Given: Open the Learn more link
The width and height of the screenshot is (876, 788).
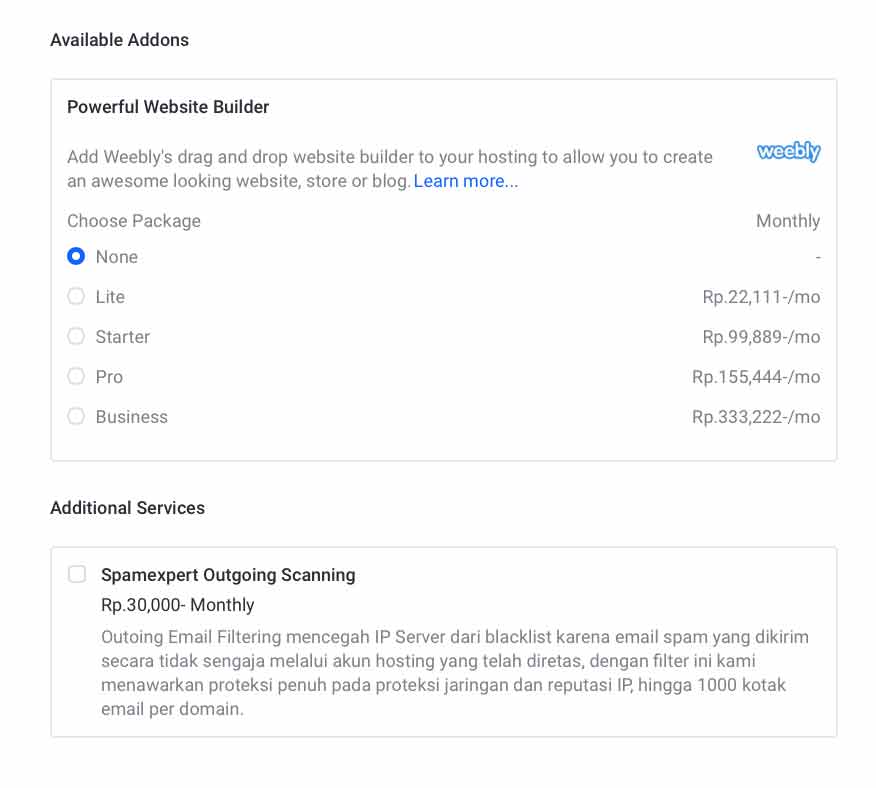Looking at the screenshot, I should pos(466,181).
